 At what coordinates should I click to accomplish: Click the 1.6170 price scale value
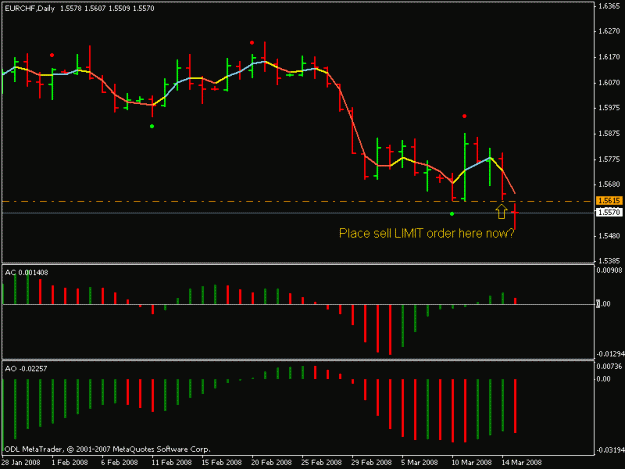pos(609,57)
